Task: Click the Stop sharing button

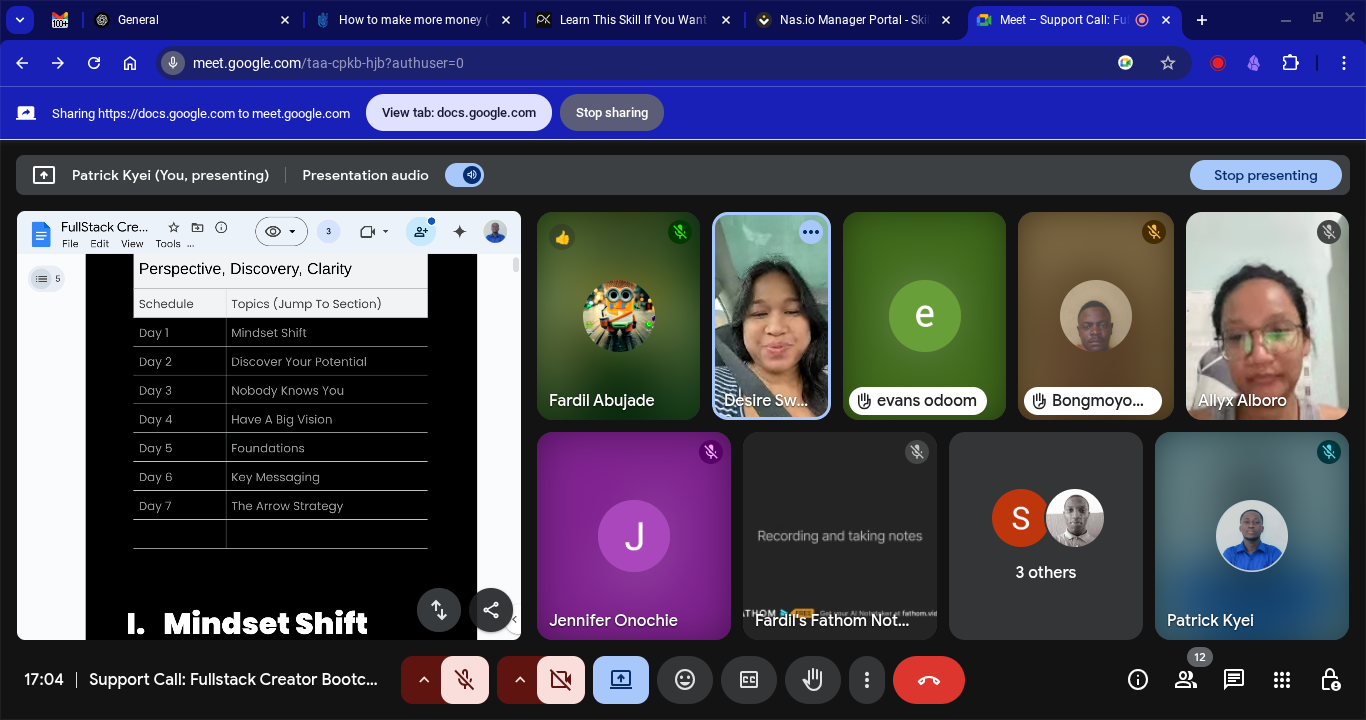Action: click(x=612, y=113)
